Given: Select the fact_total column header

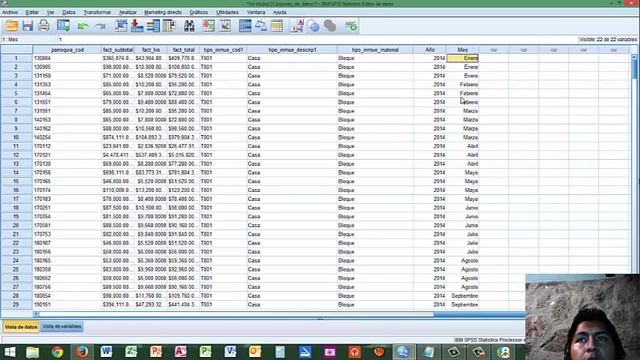Looking at the screenshot, I should (183, 50).
